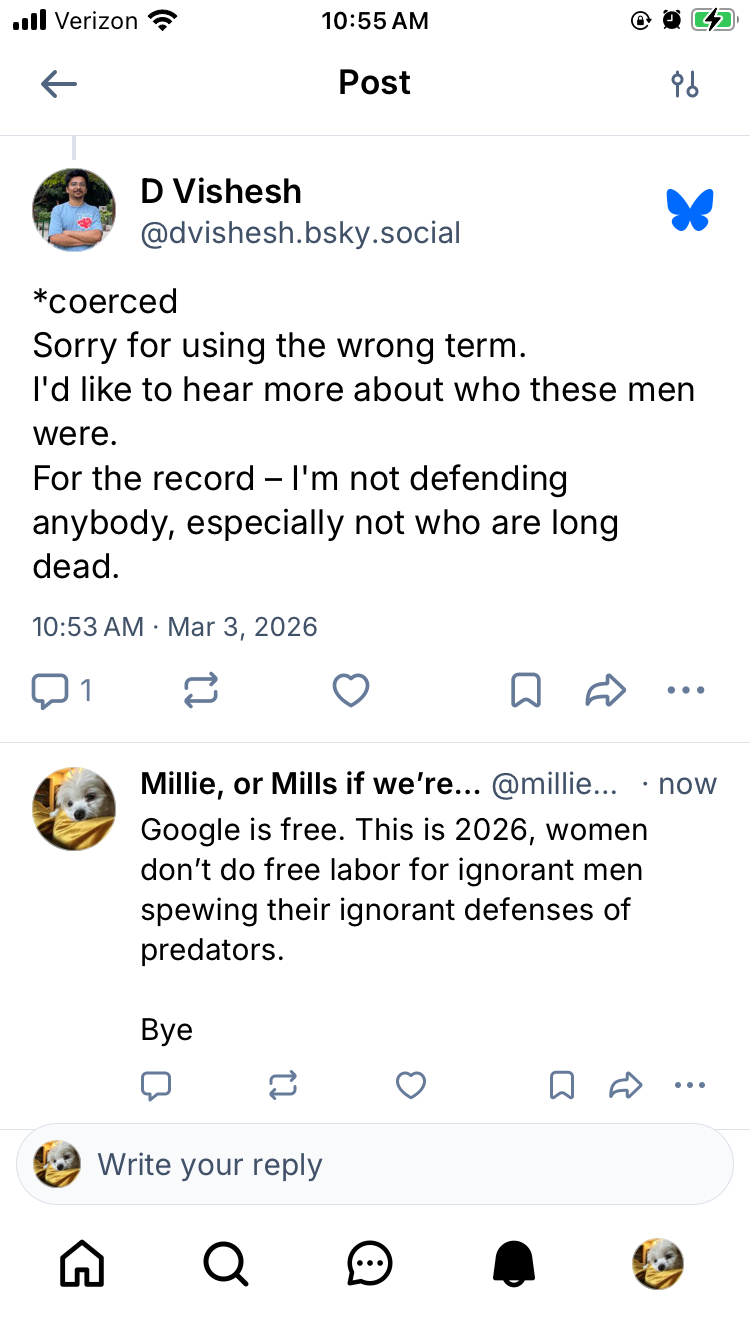Like Millie's reply

click(x=411, y=1085)
